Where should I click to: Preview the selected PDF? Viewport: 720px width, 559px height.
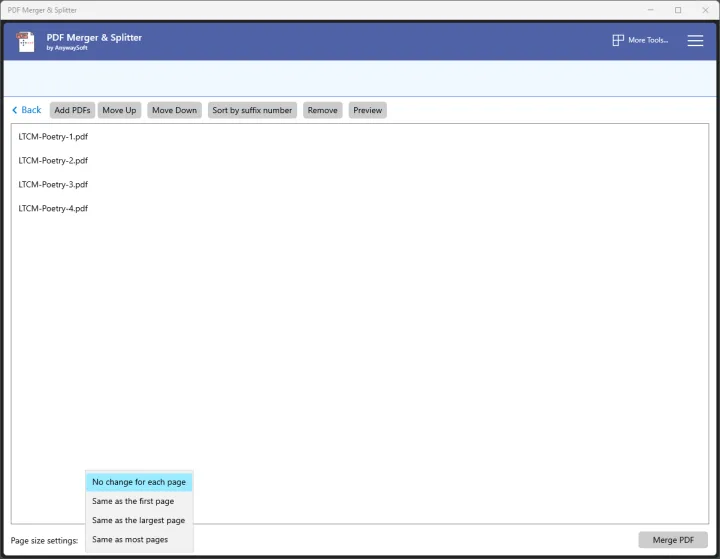tap(367, 110)
